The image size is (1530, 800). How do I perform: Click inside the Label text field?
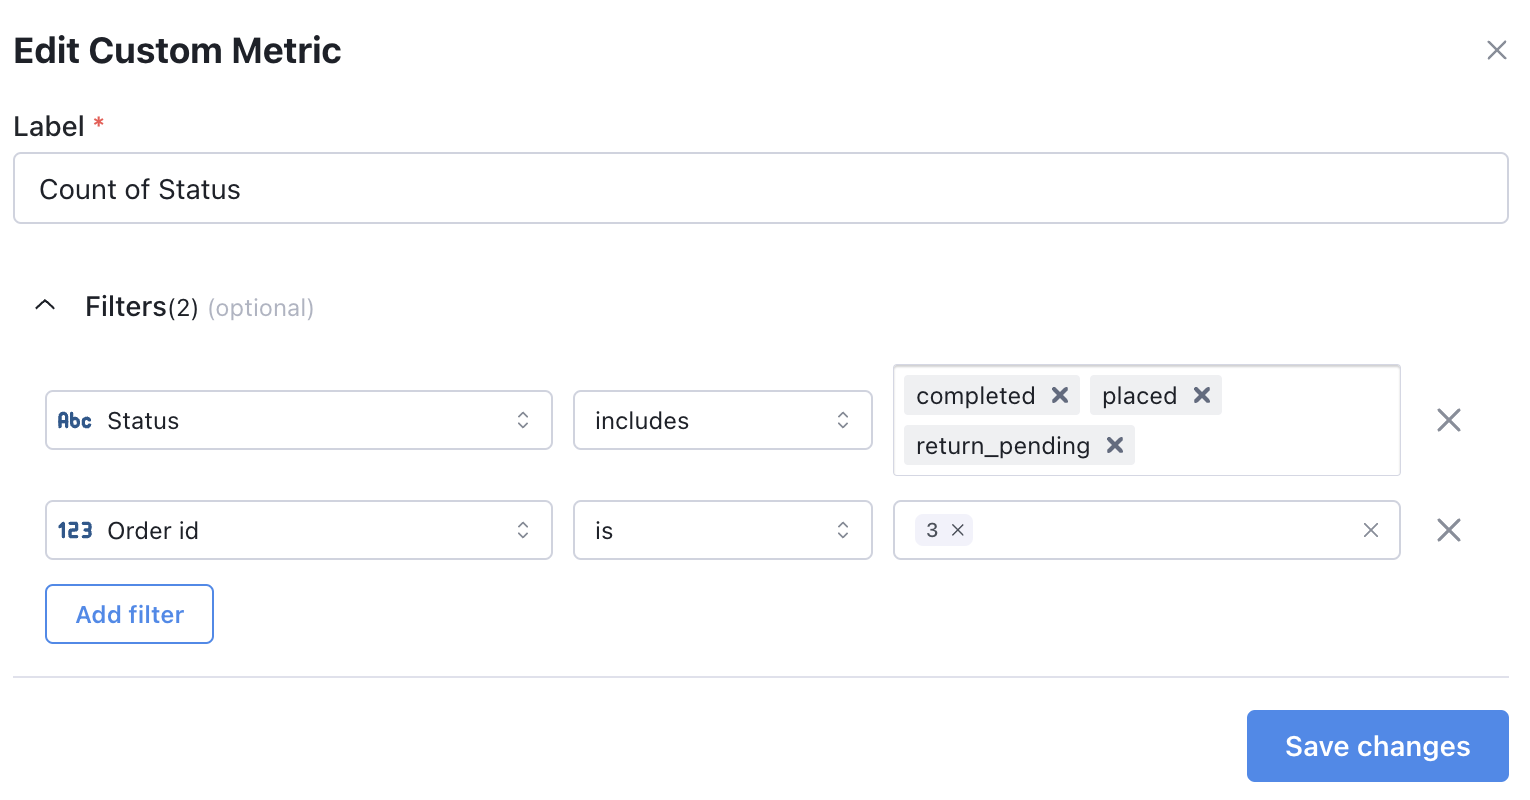pyautogui.click(x=400, y=188)
